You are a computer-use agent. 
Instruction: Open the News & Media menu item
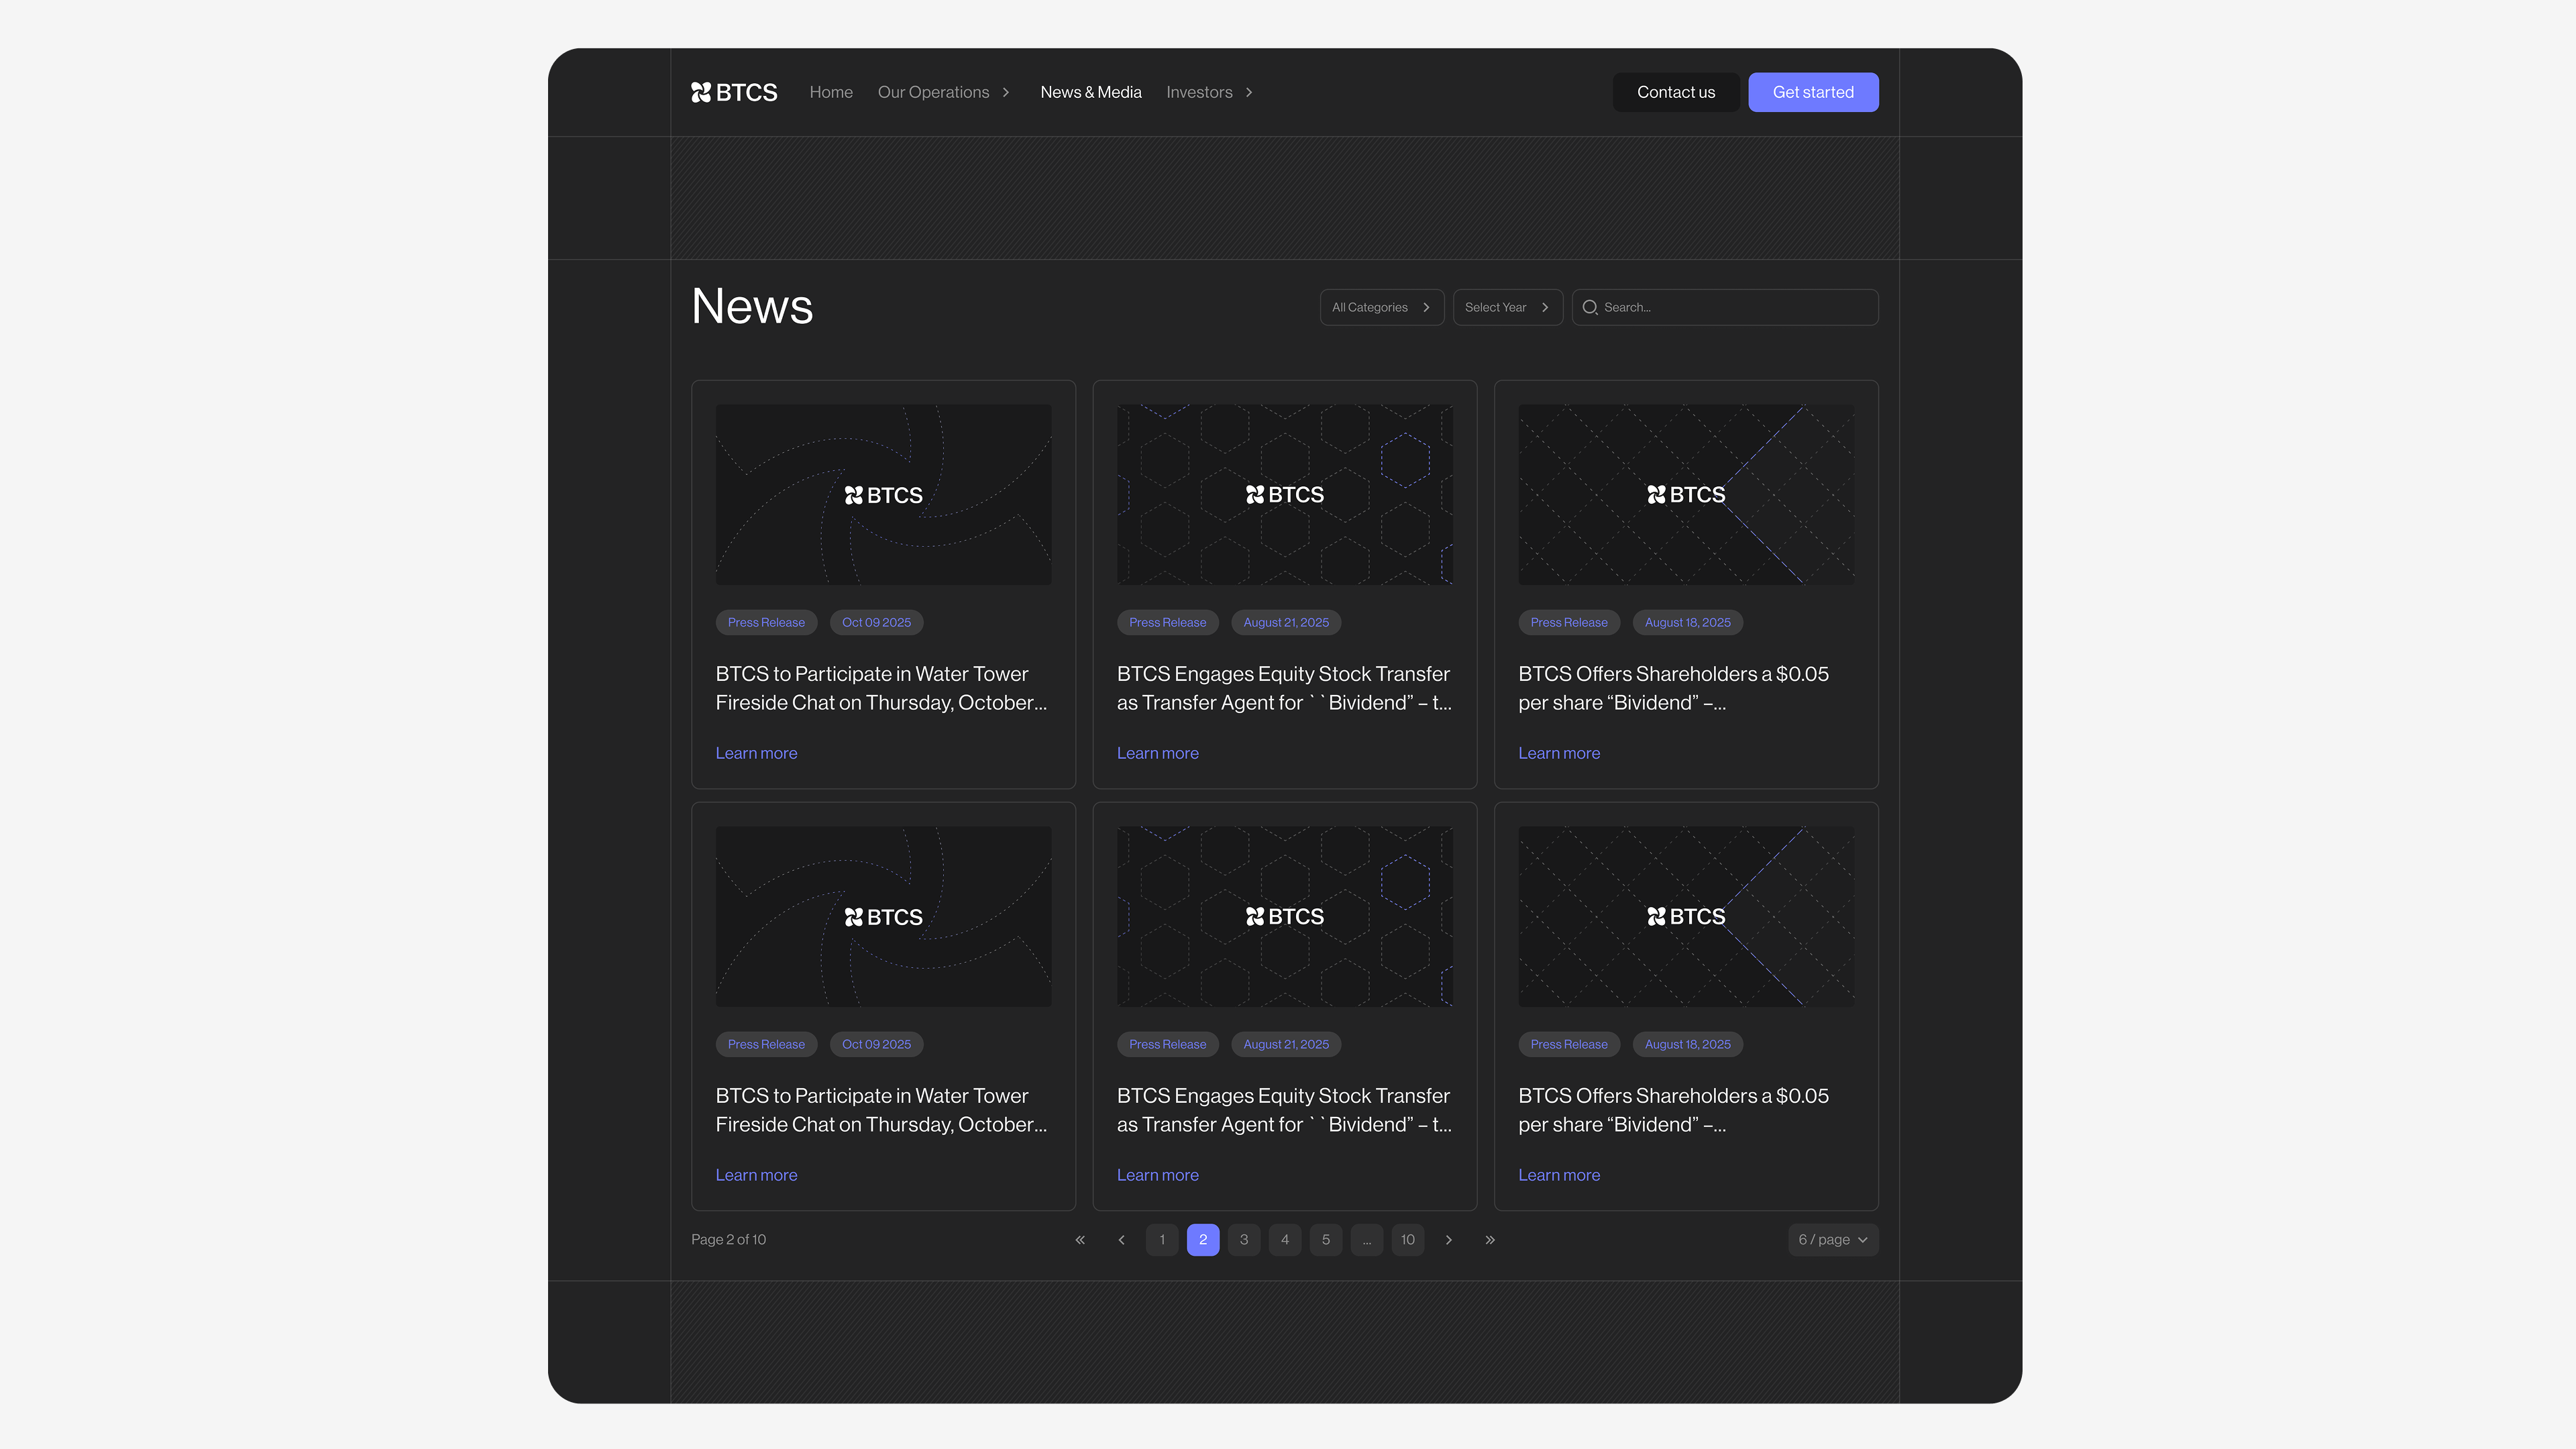1091,92
